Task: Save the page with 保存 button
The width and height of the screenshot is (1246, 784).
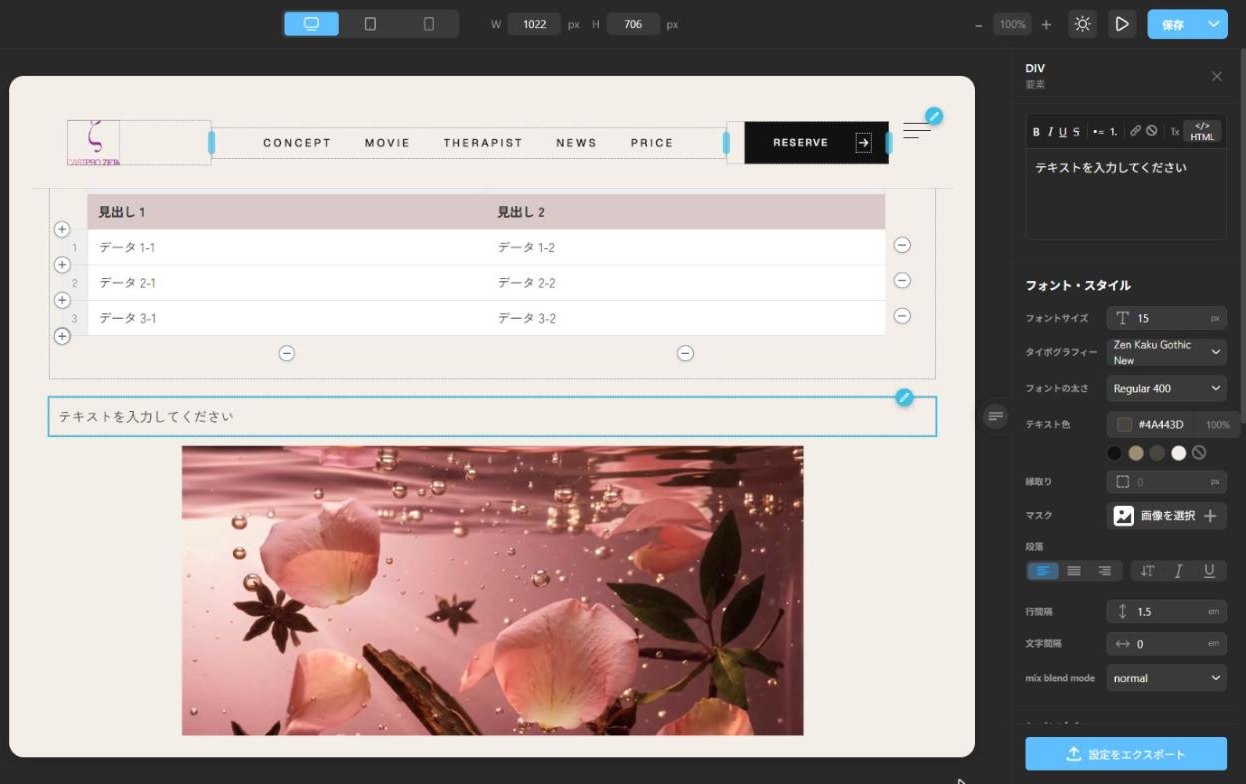Action: (1174, 25)
